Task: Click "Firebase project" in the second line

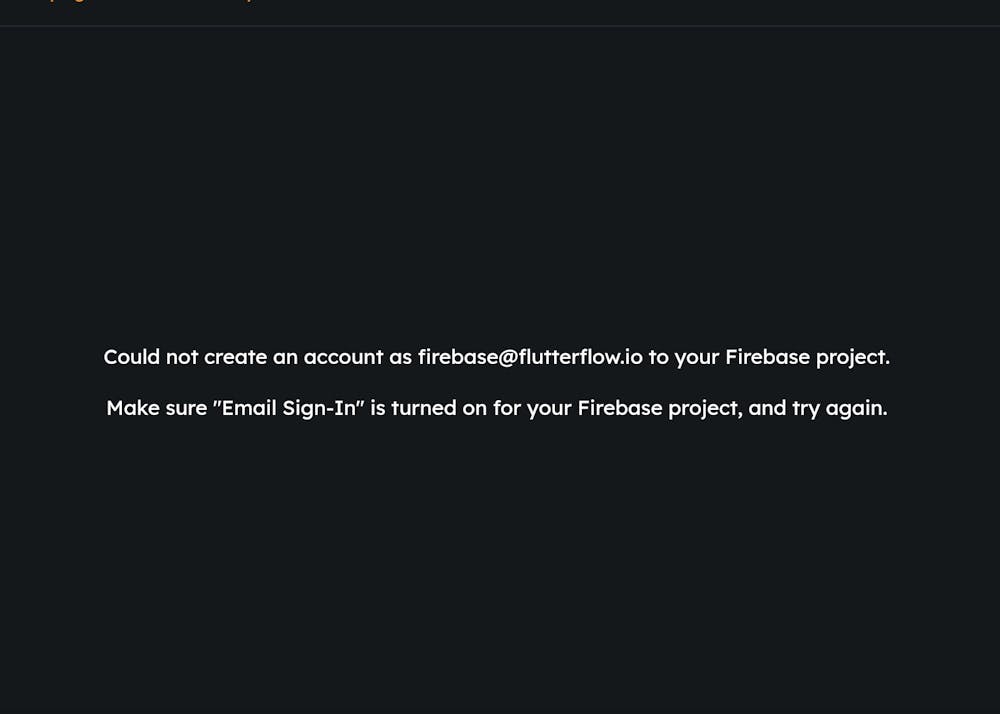Action: point(659,408)
